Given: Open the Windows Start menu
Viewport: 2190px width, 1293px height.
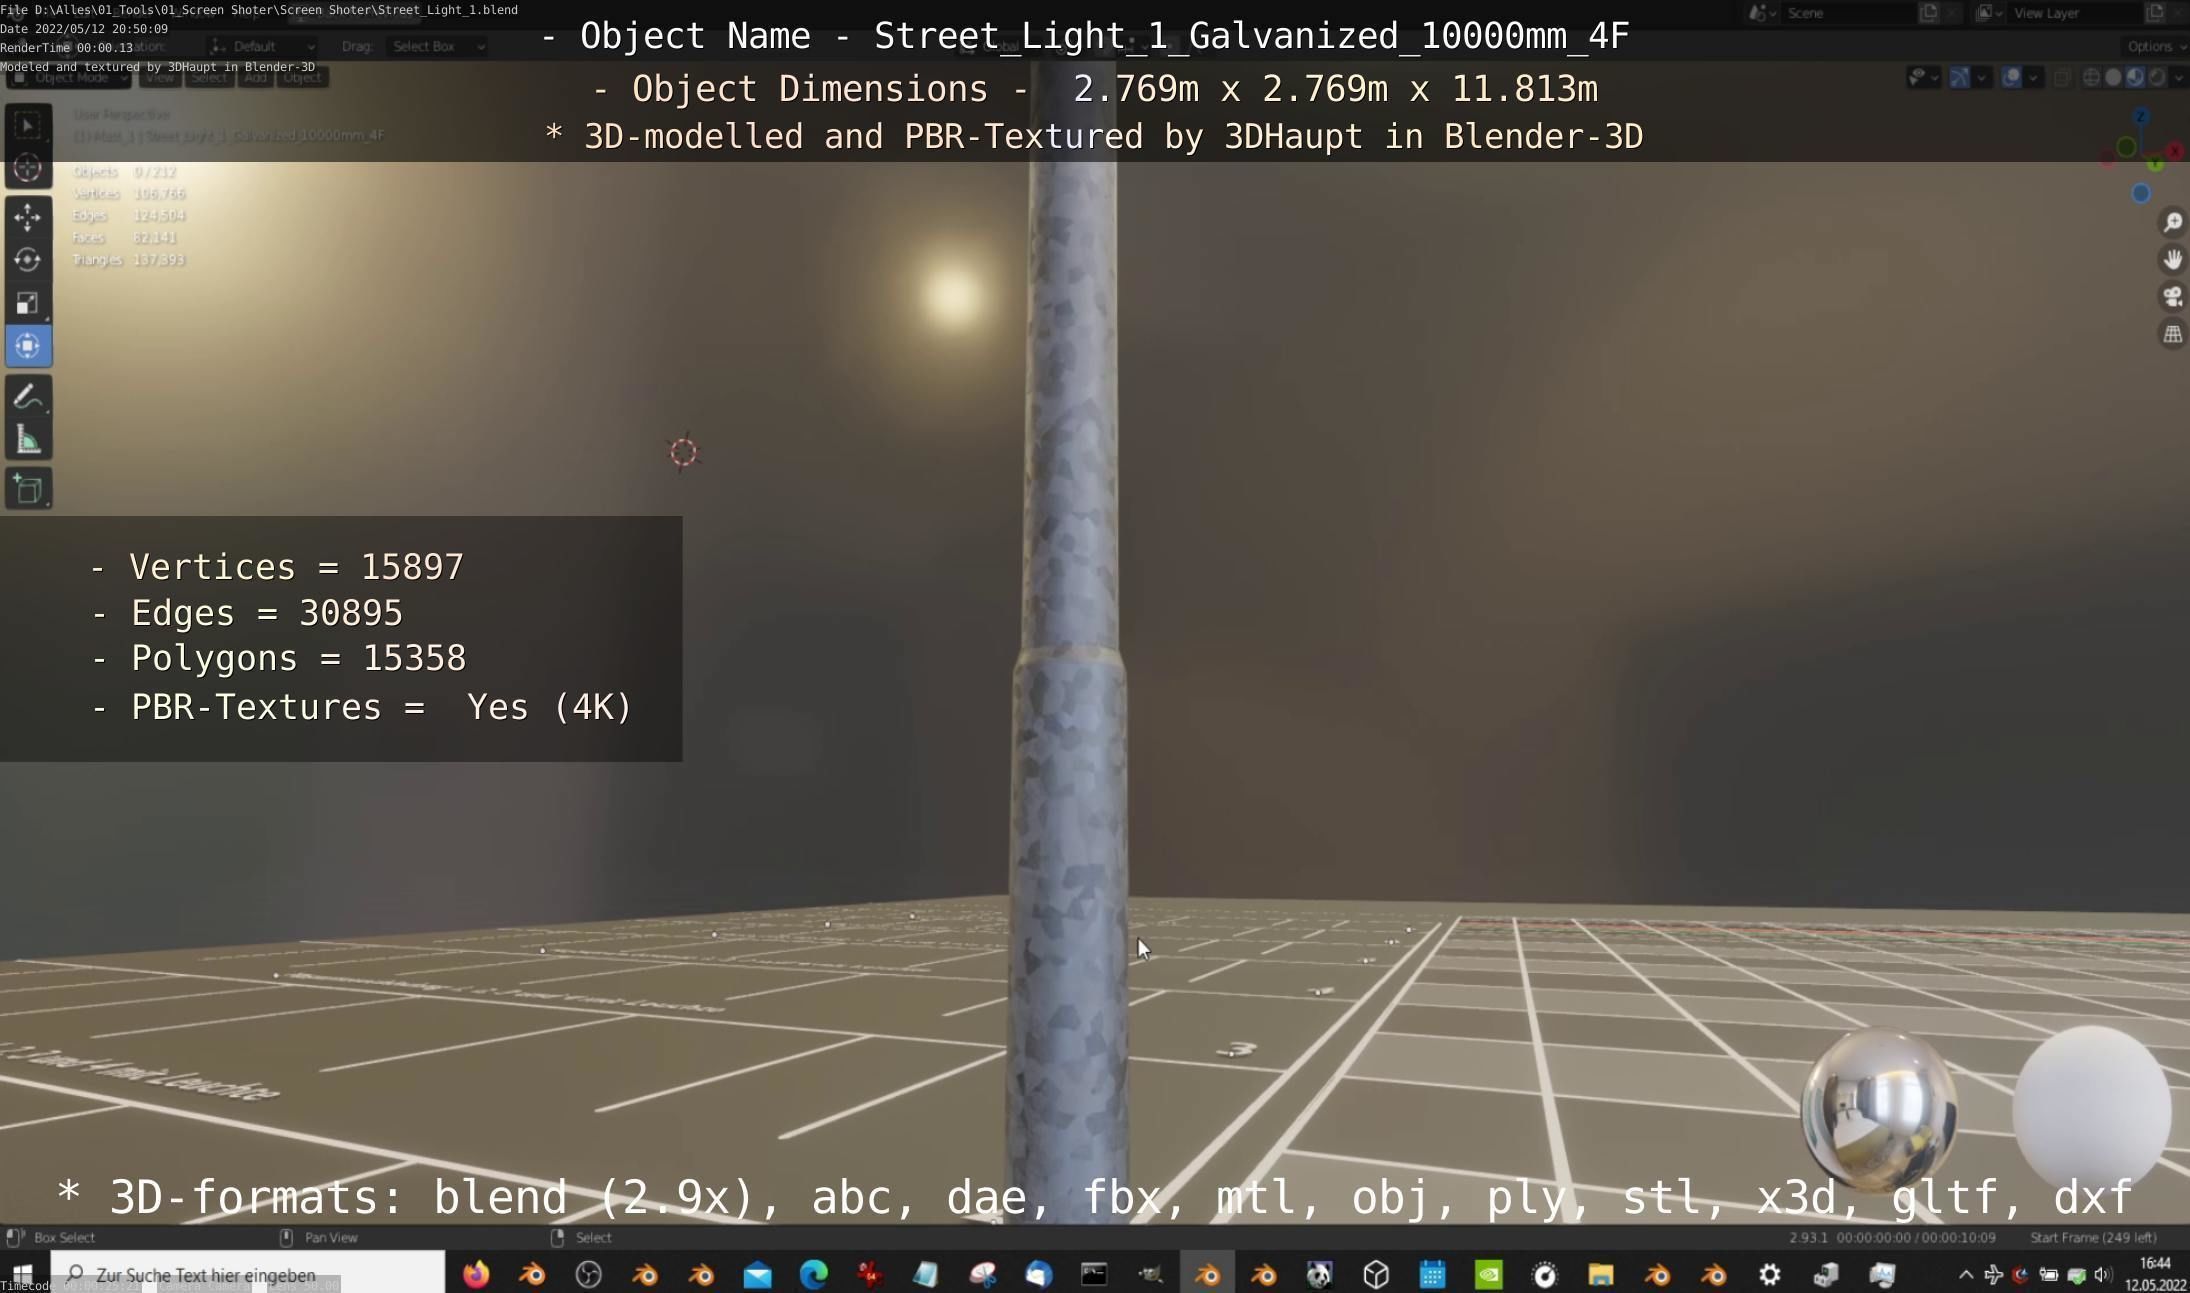Looking at the screenshot, I should [x=22, y=1274].
